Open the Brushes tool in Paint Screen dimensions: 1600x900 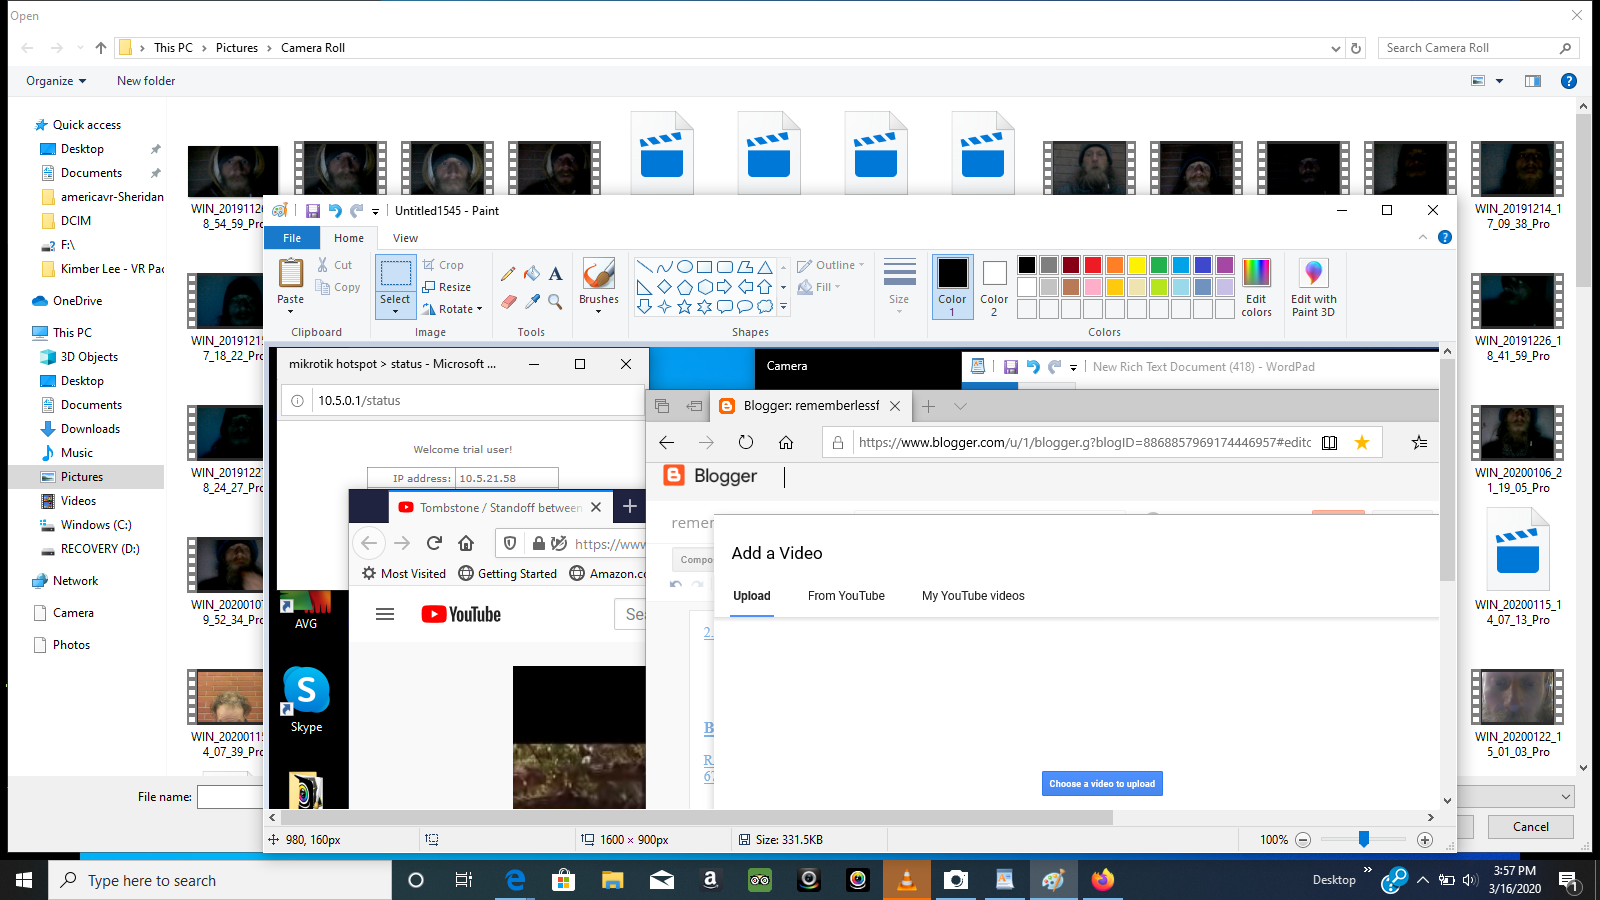point(599,285)
